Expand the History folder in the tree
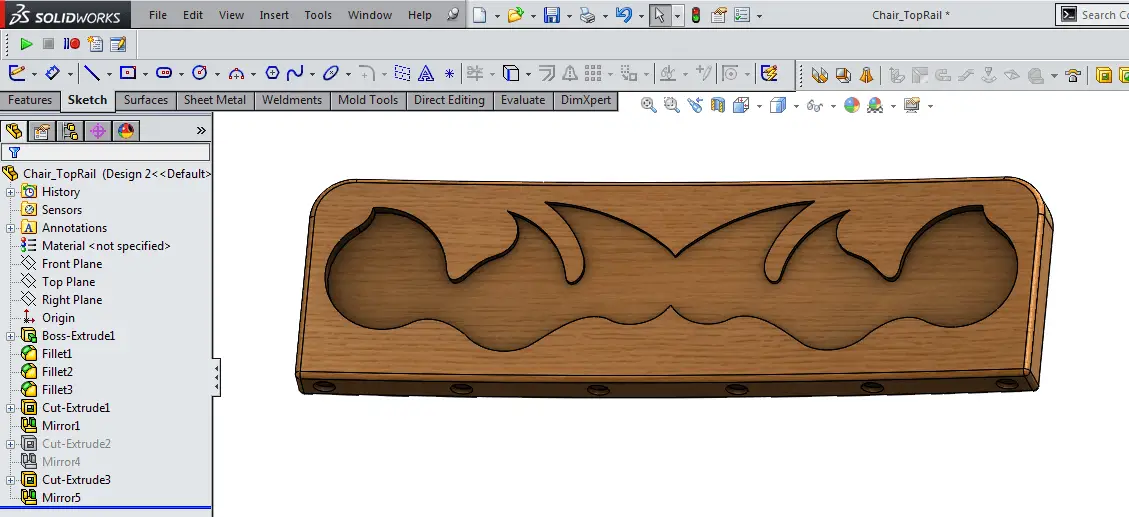This screenshot has height=517, width=1129. [x=11, y=192]
